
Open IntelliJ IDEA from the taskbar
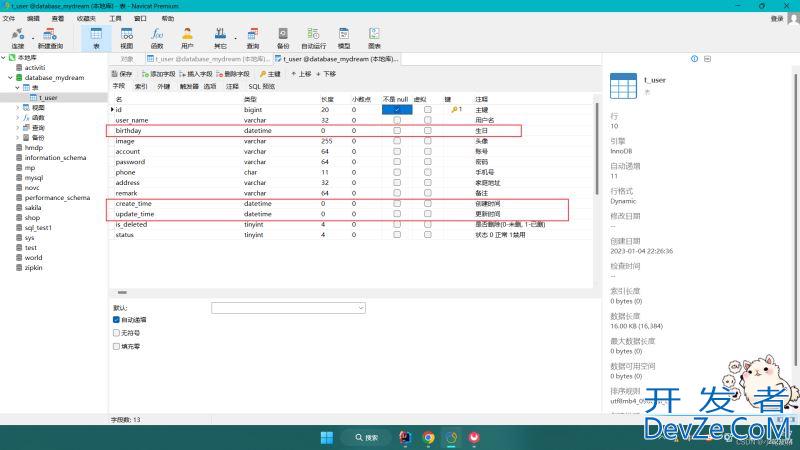pyautogui.click(x=406, y=437)
